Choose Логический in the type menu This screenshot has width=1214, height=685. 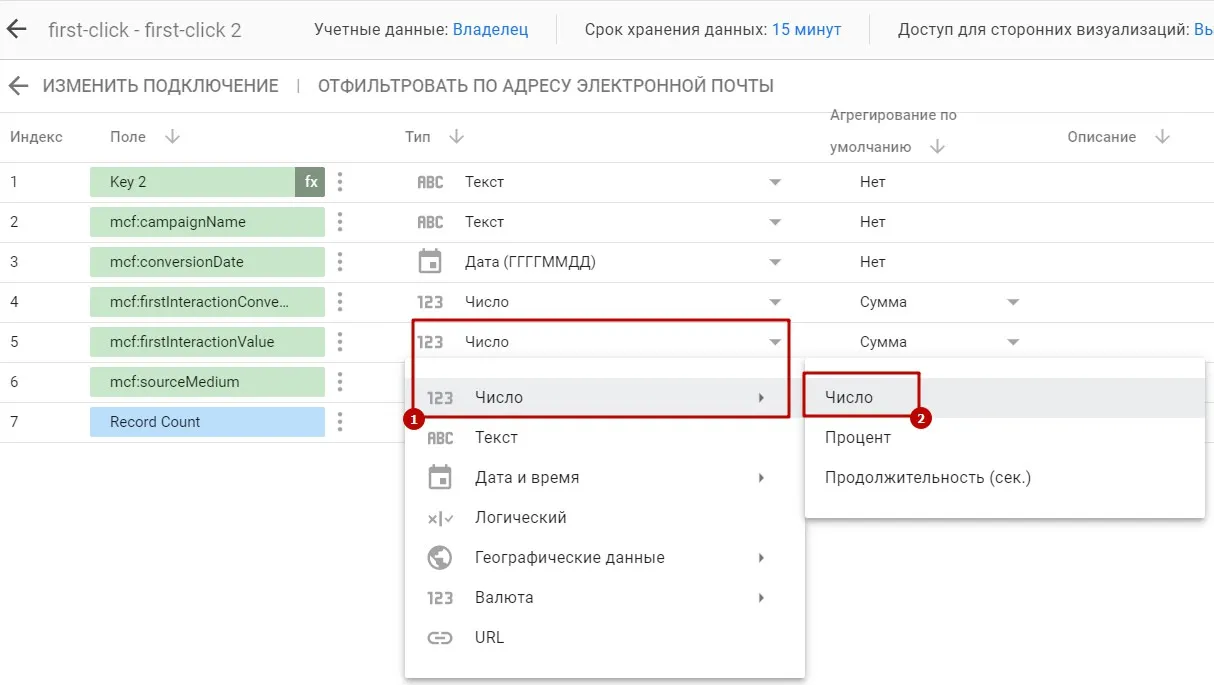(x=605, y=518)
